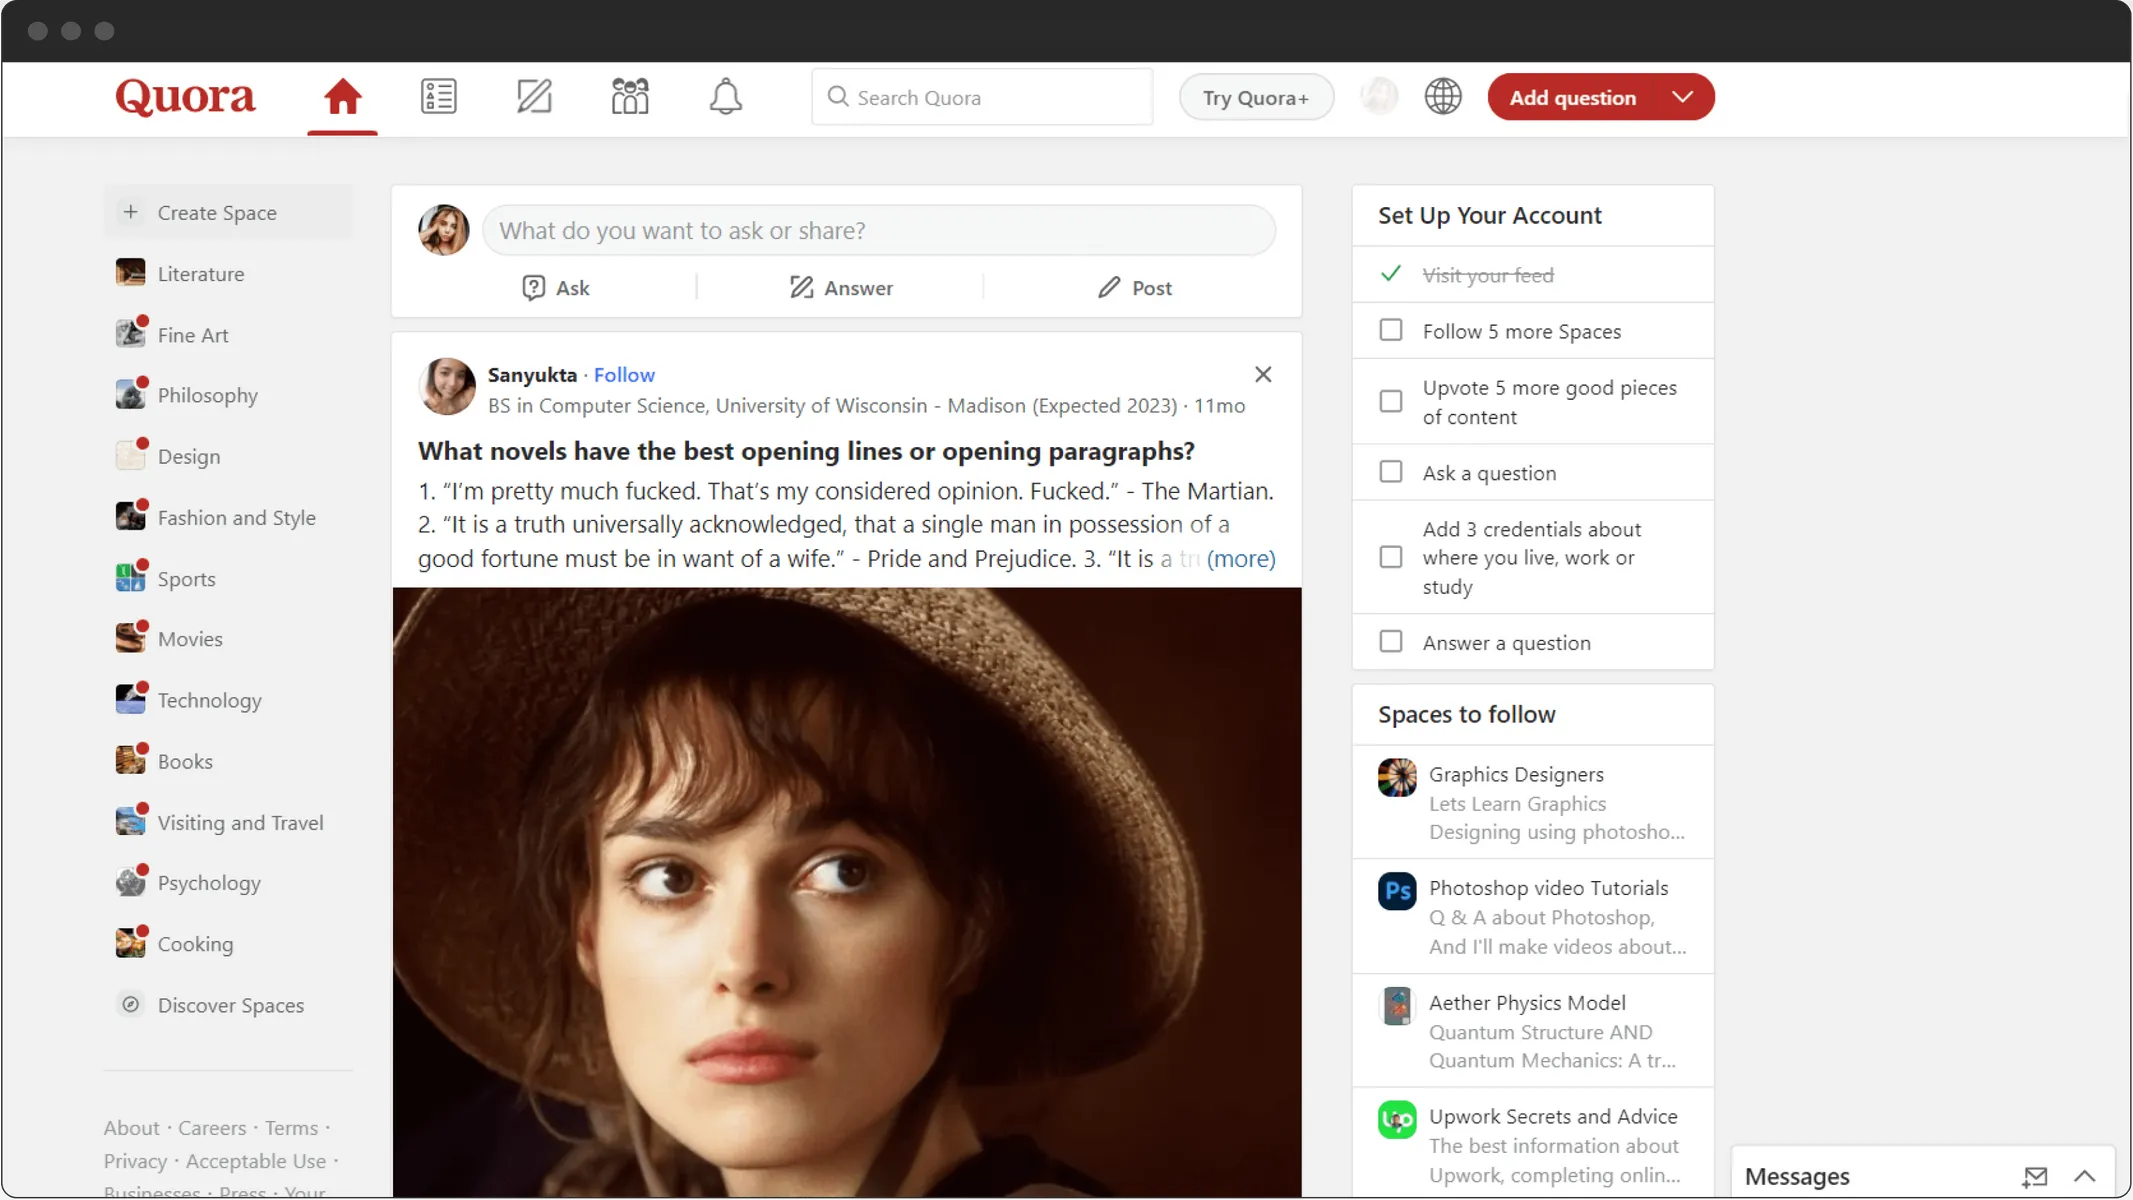Expand the Add question dropdown arrow

pos(1682,96)
